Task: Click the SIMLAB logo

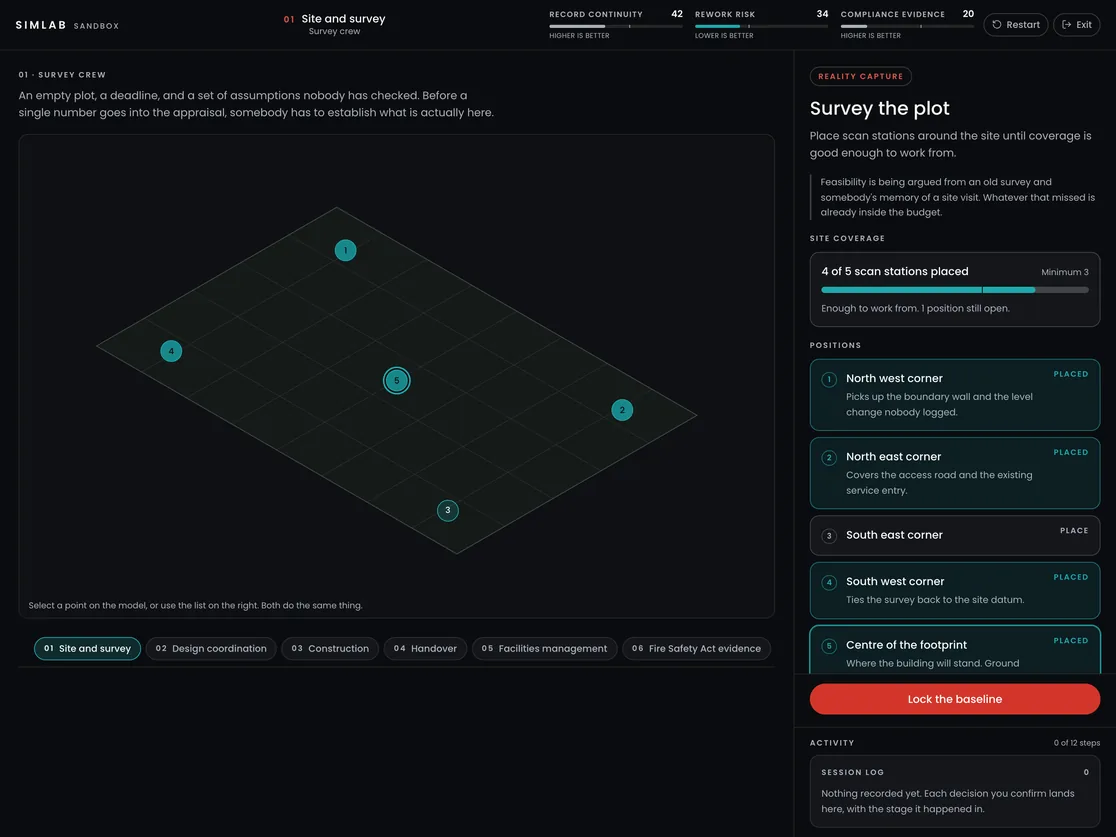Action: [x=41, y=25]
